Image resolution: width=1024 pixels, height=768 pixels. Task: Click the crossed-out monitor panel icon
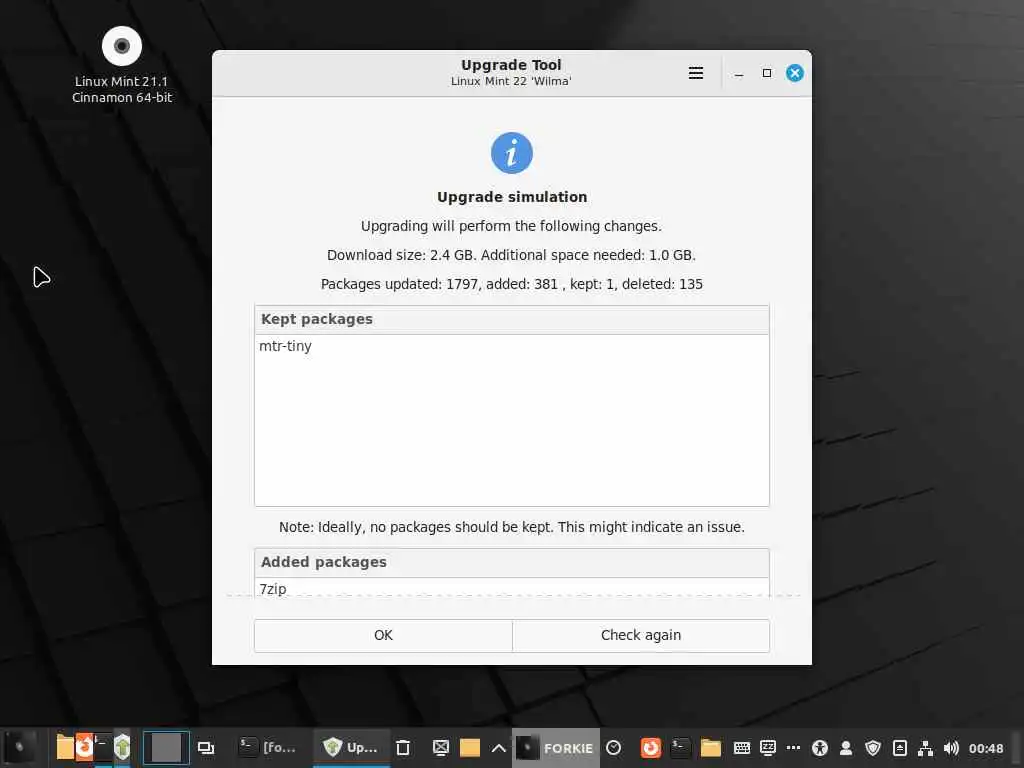(441, 748)
